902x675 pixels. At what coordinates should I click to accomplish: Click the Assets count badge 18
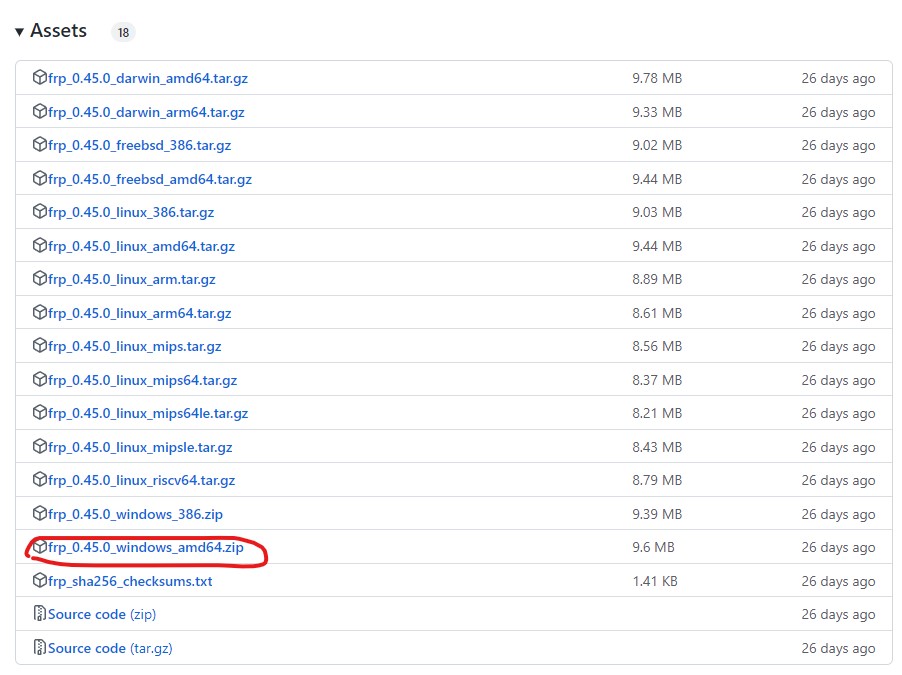(x=123, y=32)
